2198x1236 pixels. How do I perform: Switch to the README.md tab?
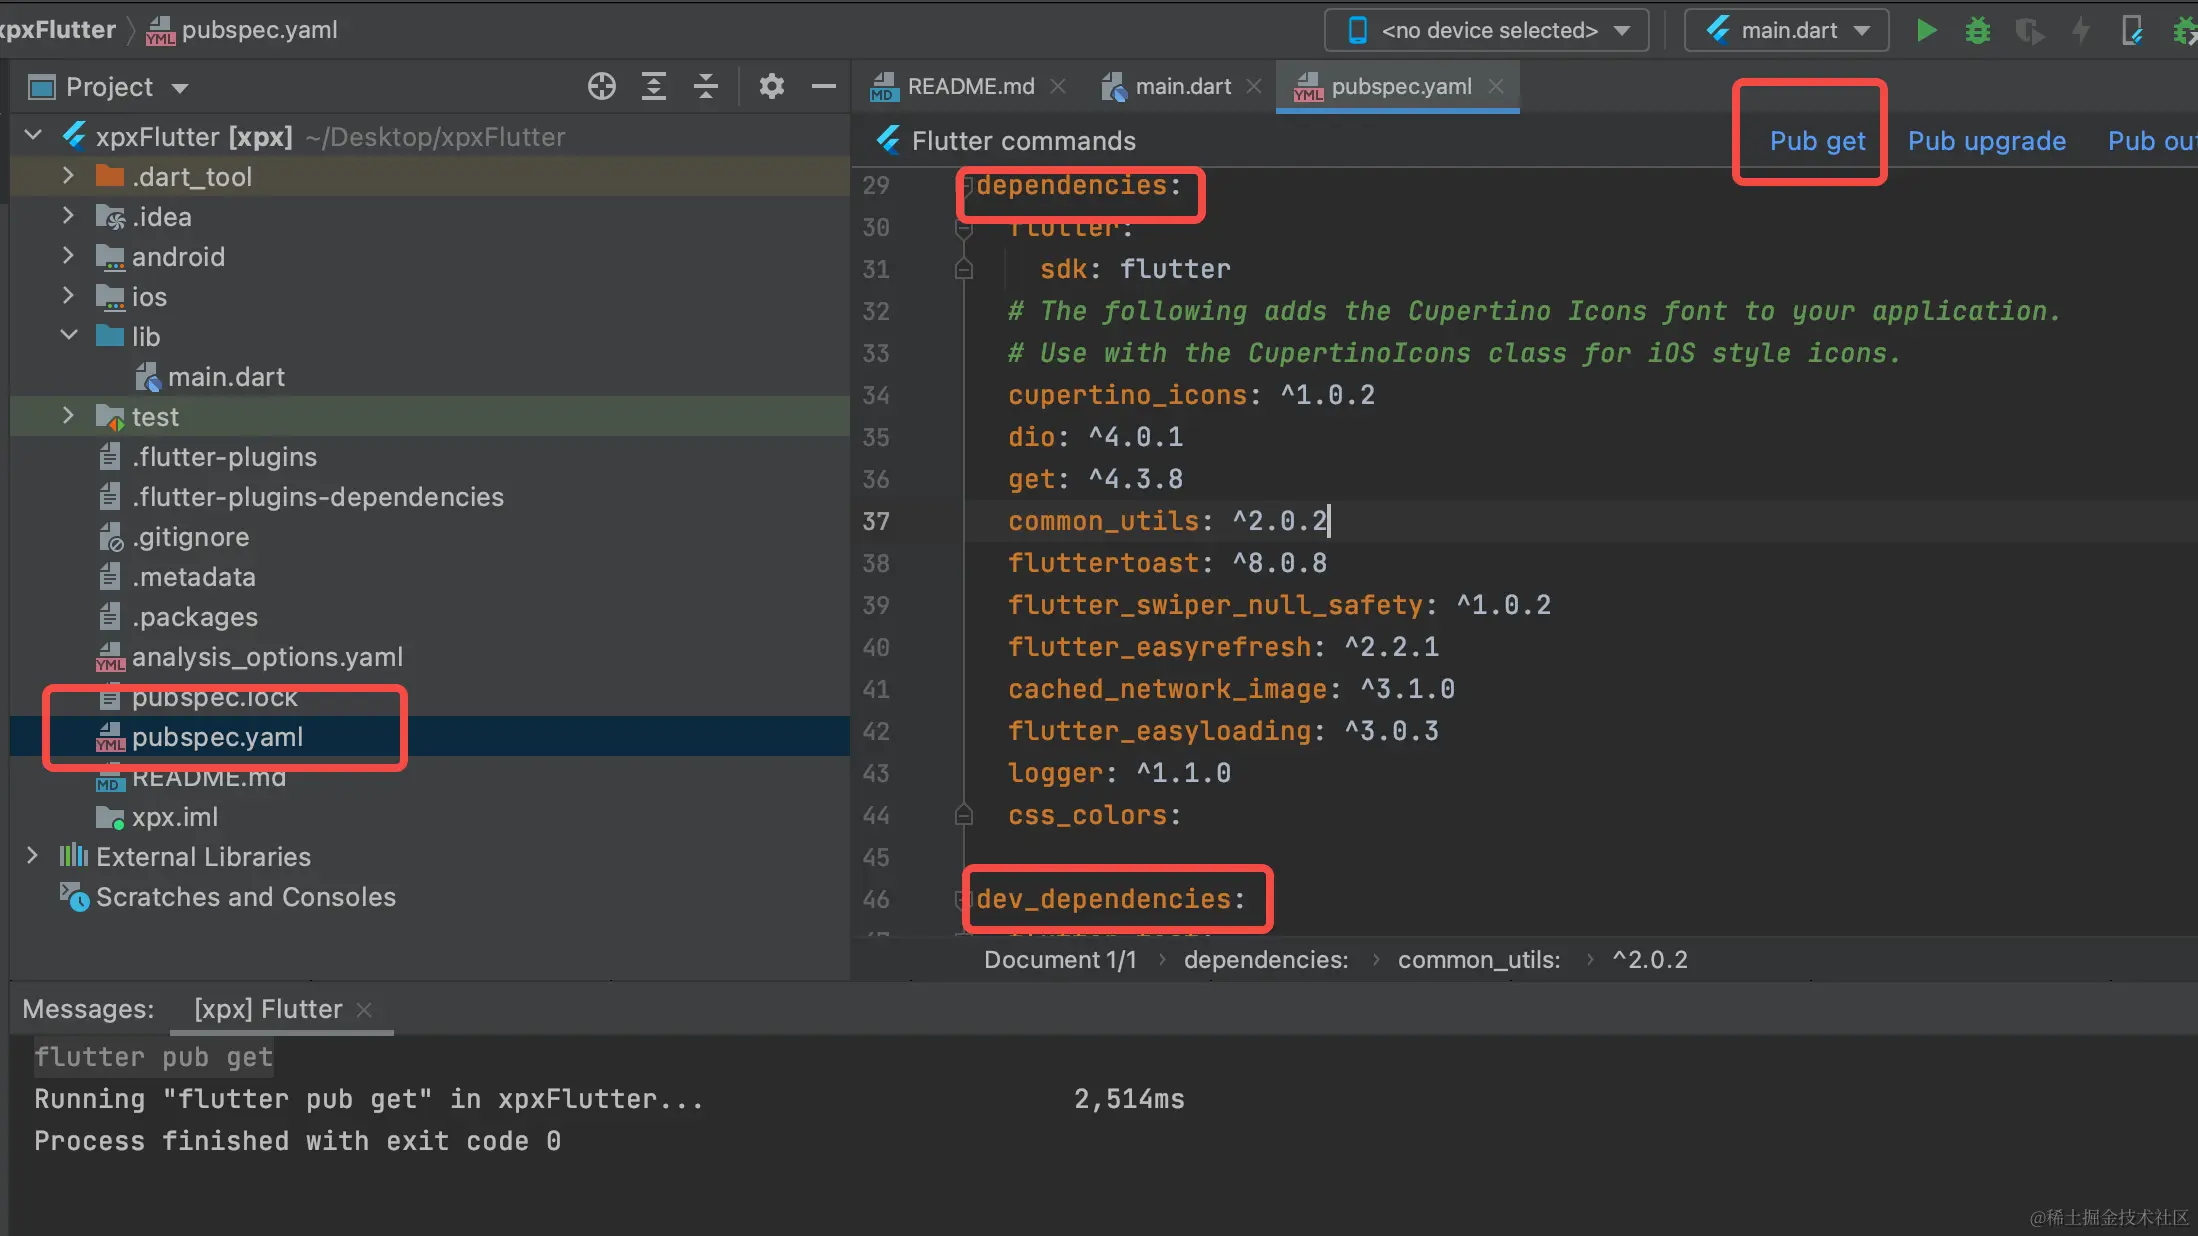[969, 87]
